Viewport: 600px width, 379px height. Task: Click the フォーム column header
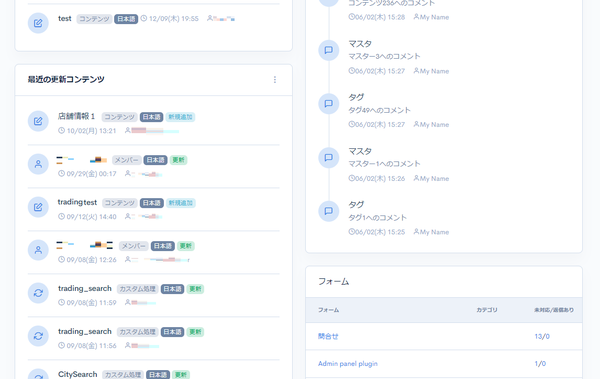click(328, 310)
